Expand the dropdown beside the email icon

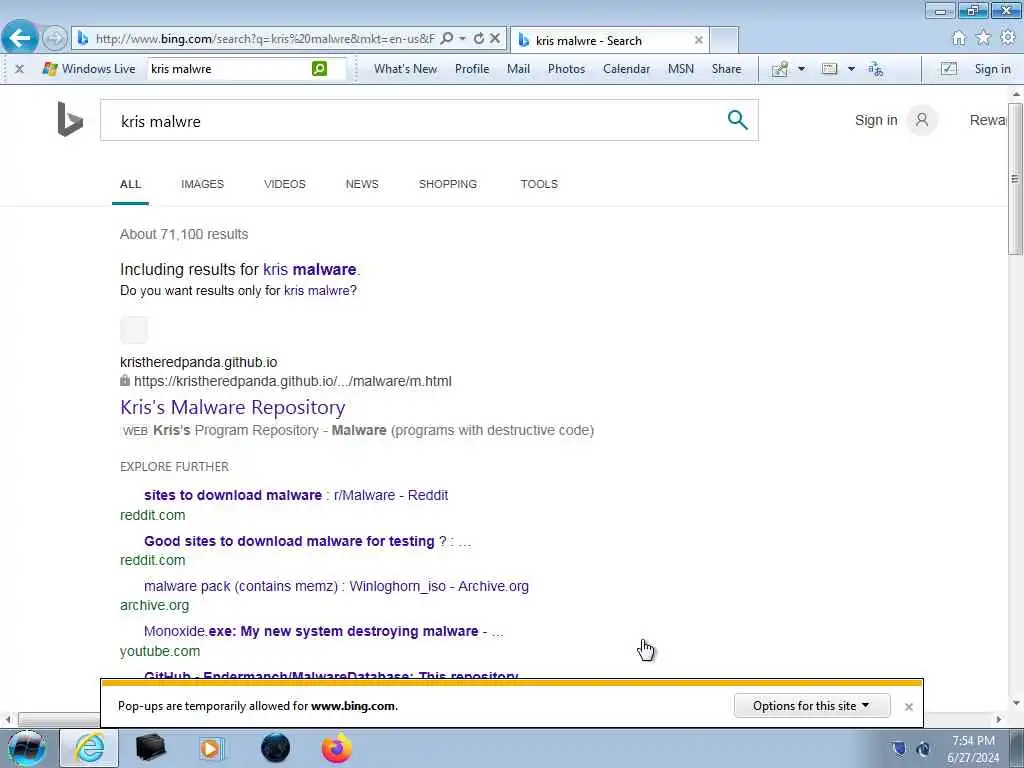(851, 69)
